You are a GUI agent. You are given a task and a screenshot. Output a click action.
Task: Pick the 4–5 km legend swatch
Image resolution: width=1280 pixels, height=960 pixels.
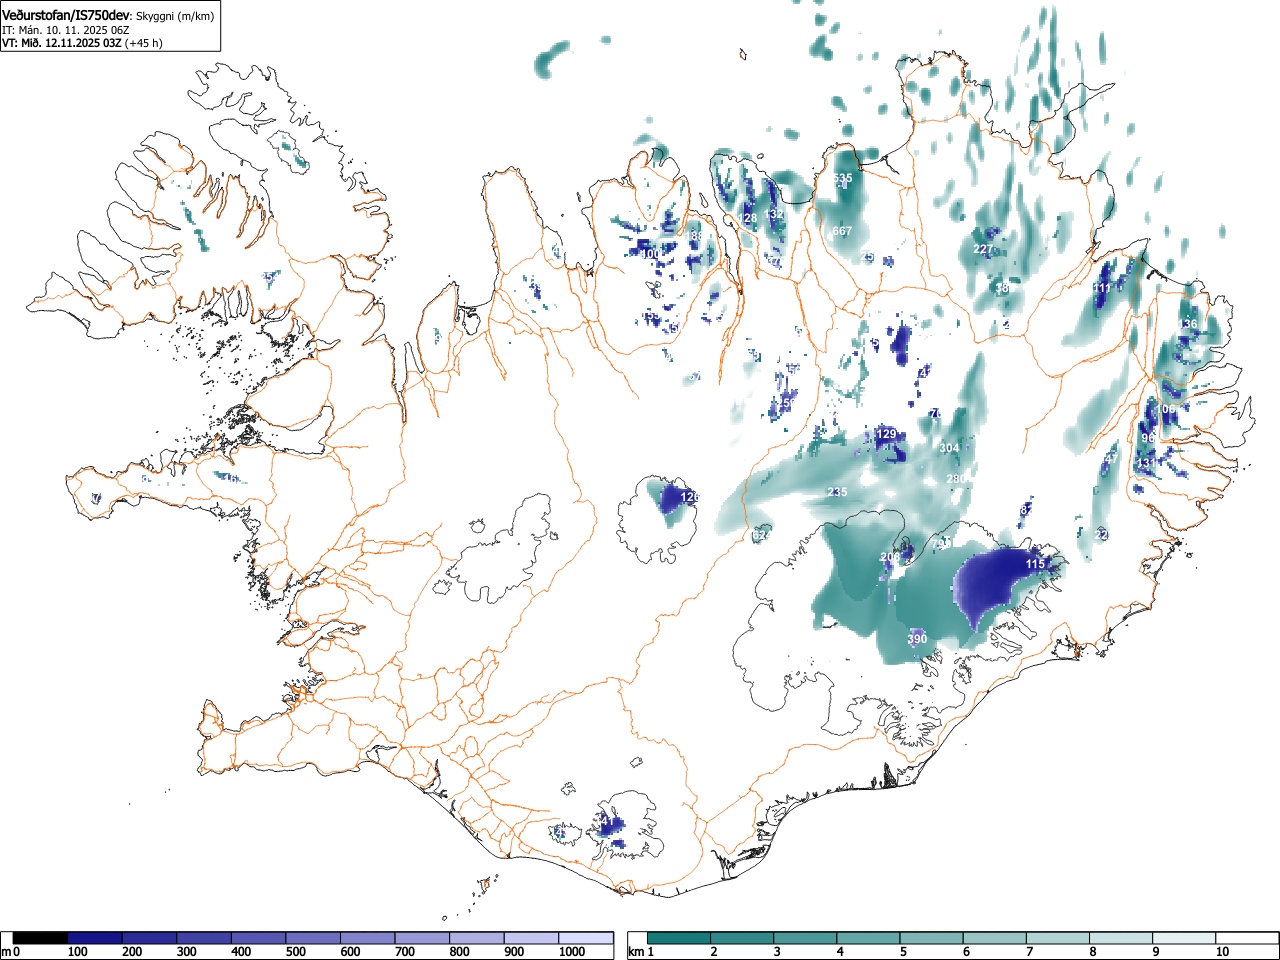tap(870, 938)
